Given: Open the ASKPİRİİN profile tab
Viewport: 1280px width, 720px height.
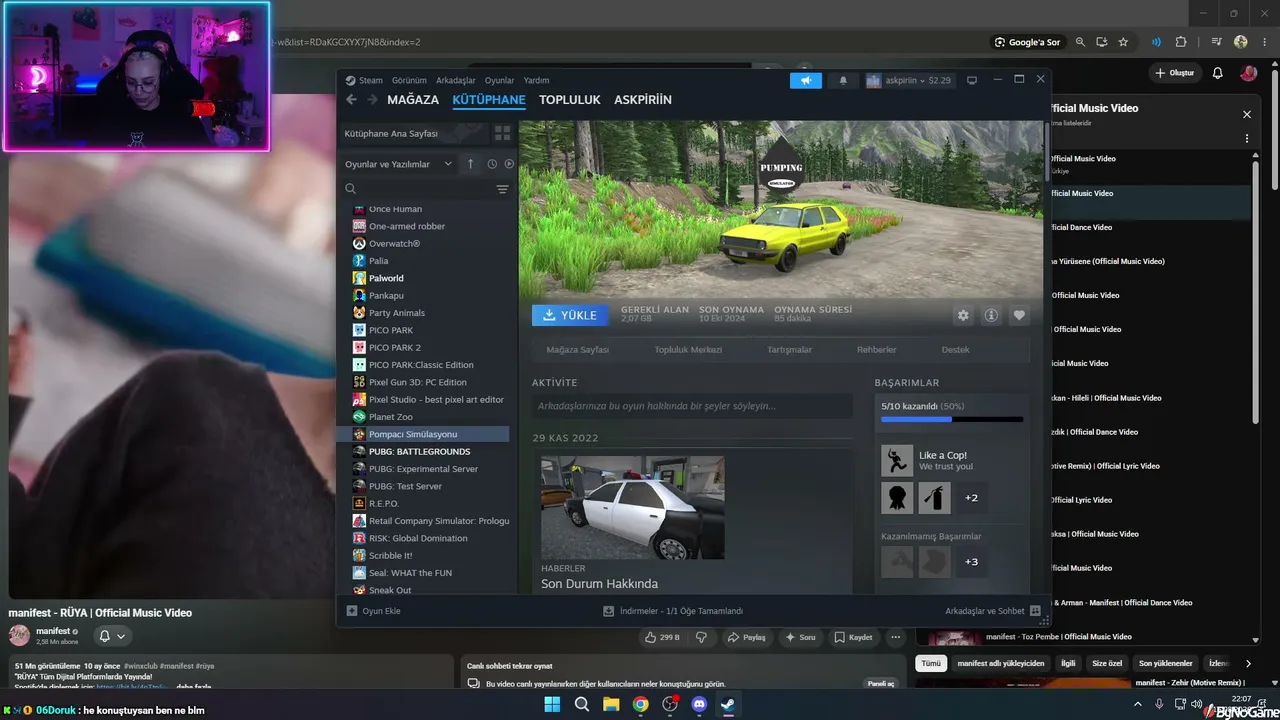Looking at the screenshot, I should (643, 100).
